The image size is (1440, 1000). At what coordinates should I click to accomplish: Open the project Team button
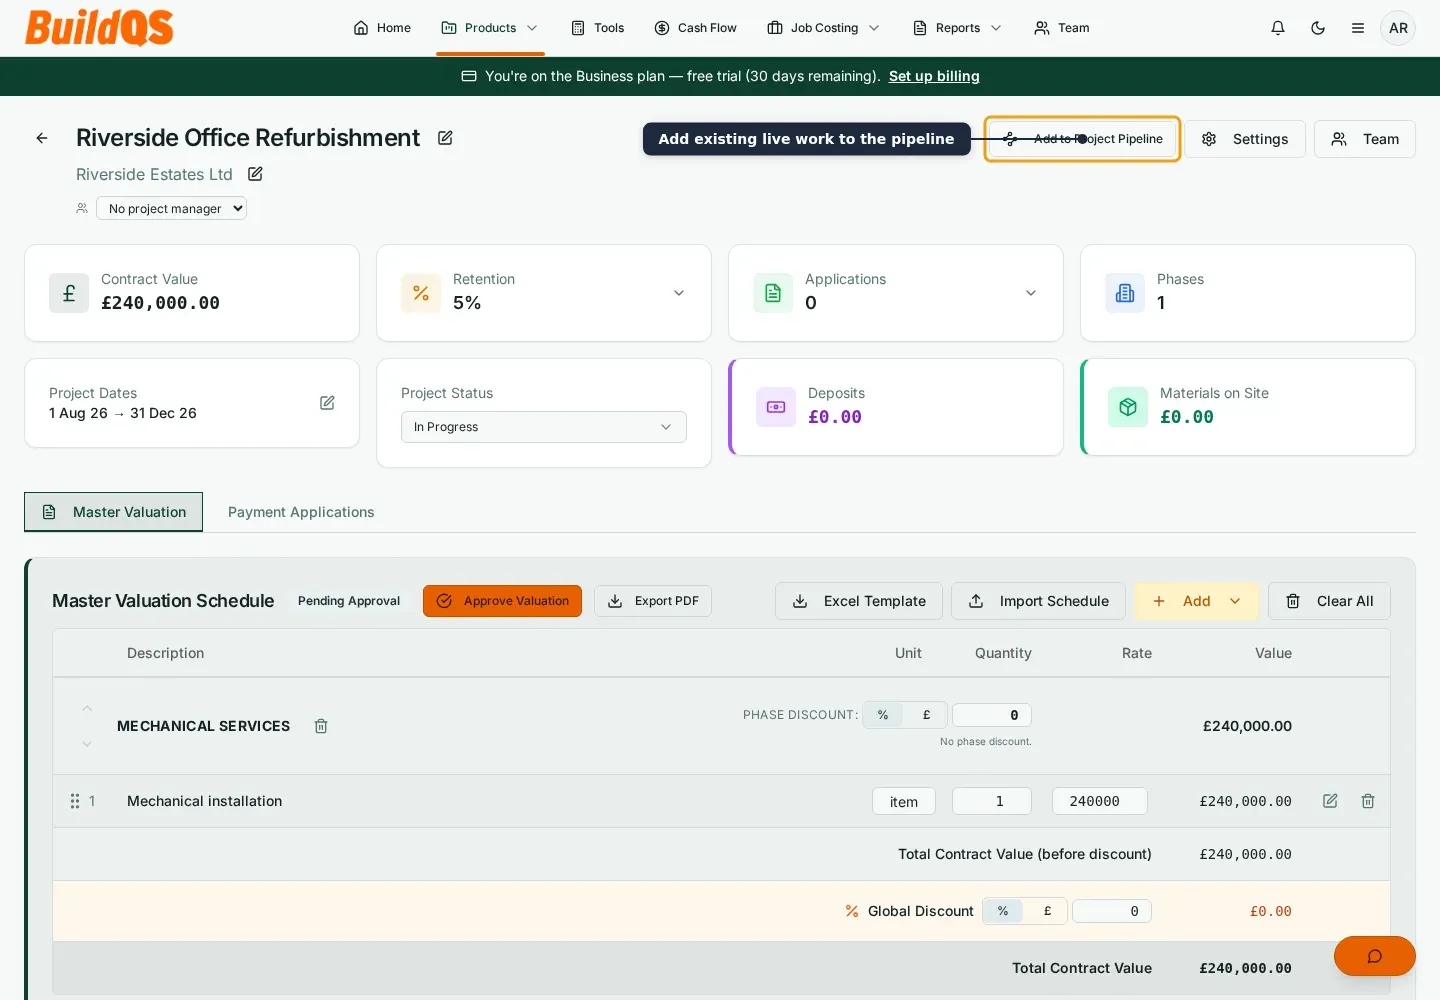1365,139
